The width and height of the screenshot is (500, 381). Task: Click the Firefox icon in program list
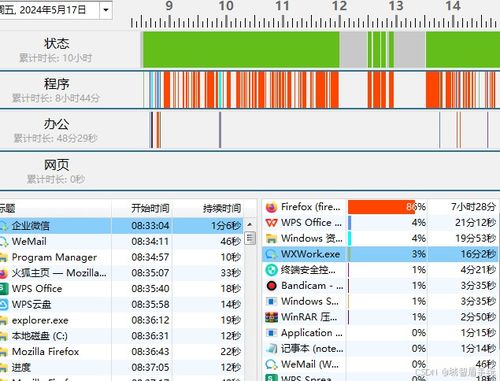271,207
